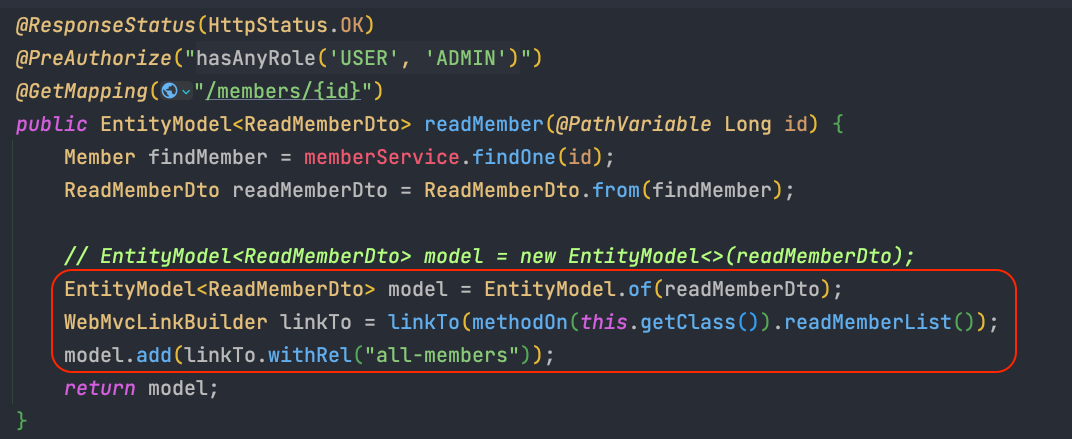1072x439 pixels.
Task: Click the readMemberList method call
Action: (868, 321)
